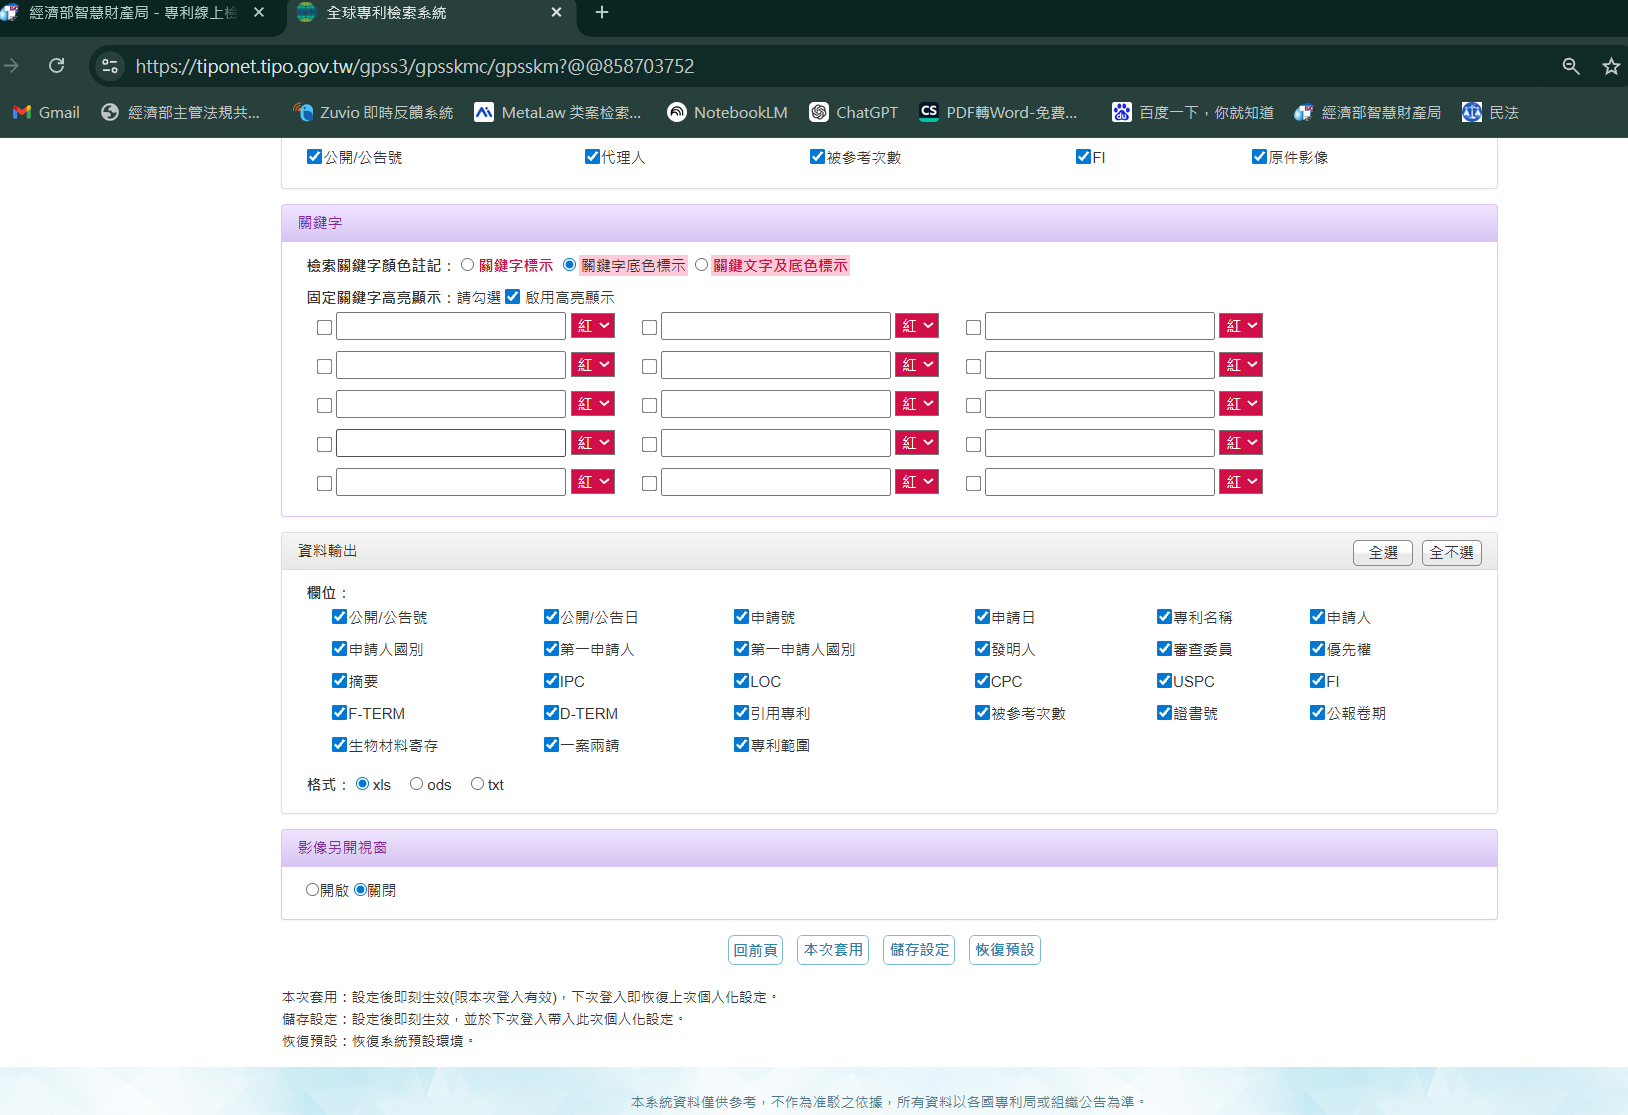Click the browser reload icon
1628x1115 pixels.
(57, 66)
